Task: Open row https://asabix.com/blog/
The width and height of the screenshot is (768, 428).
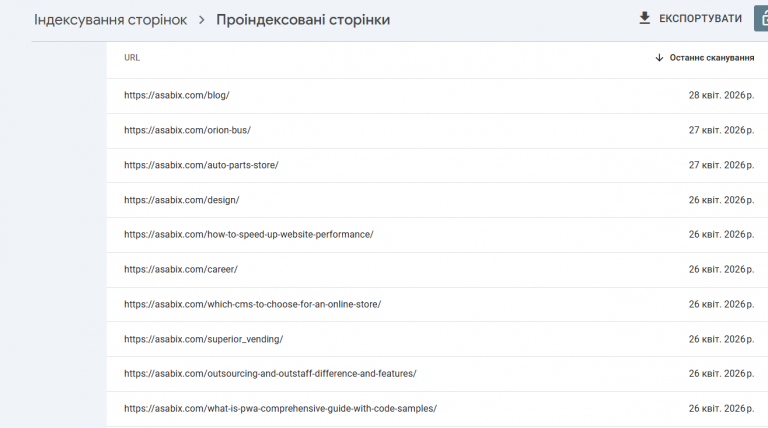Action: 437,96
